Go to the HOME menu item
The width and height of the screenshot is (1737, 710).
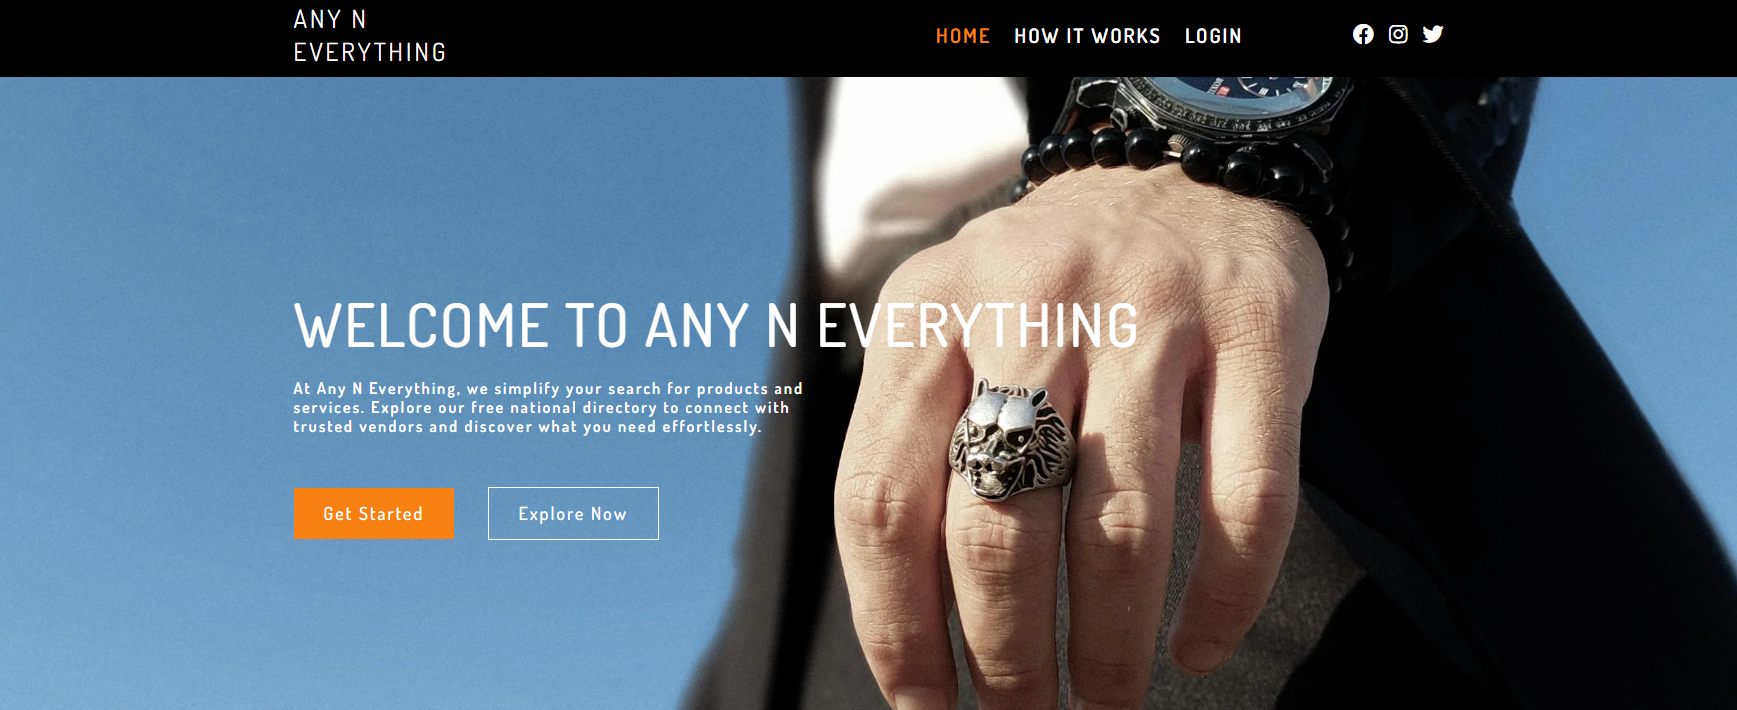pyautogui.click(x=963, y=36)
